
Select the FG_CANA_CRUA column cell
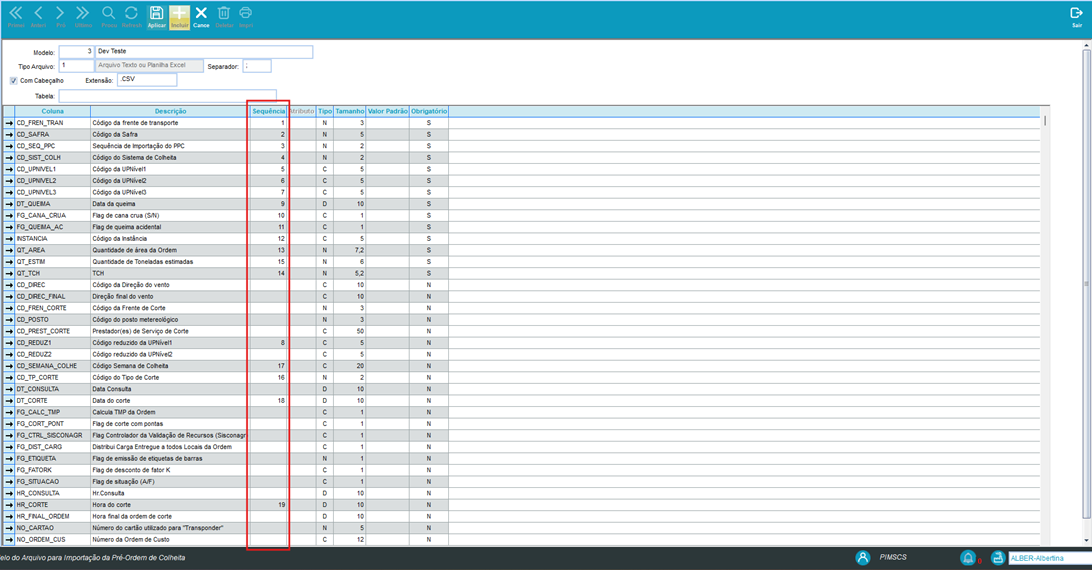52,215
